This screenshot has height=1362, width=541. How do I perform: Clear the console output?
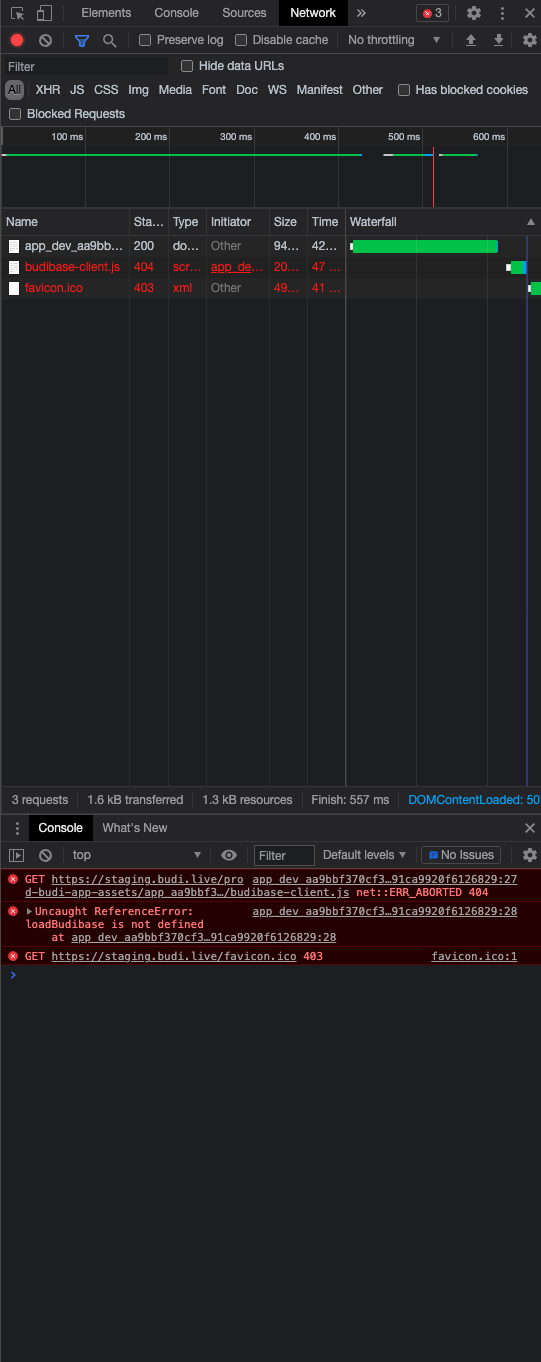(x=45, y=855)
